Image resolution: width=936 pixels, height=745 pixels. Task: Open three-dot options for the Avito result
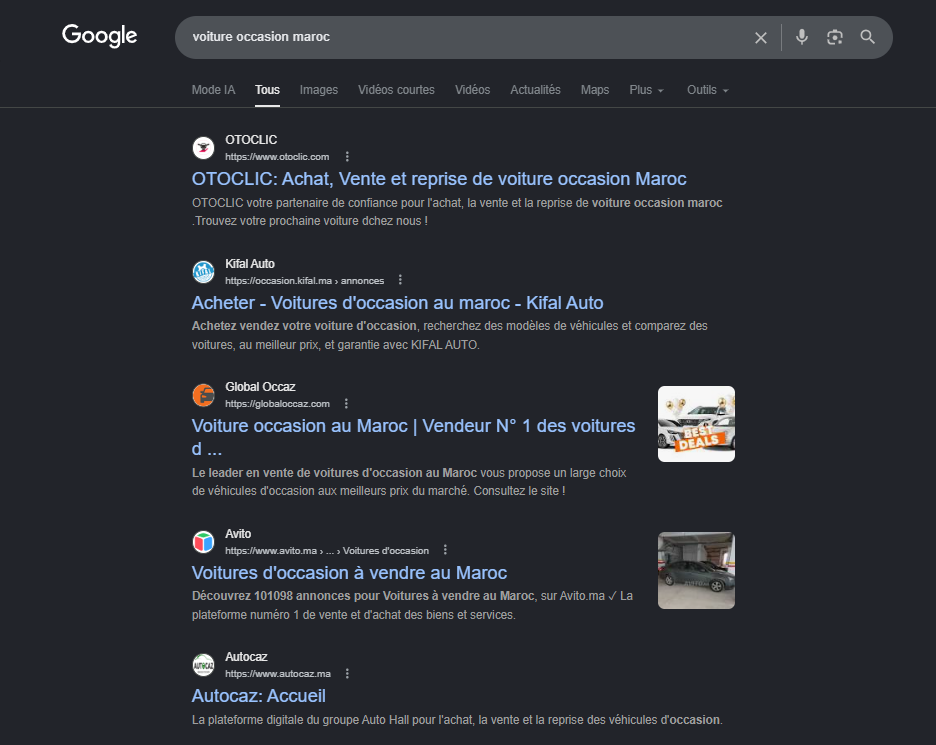click(446, 550)
